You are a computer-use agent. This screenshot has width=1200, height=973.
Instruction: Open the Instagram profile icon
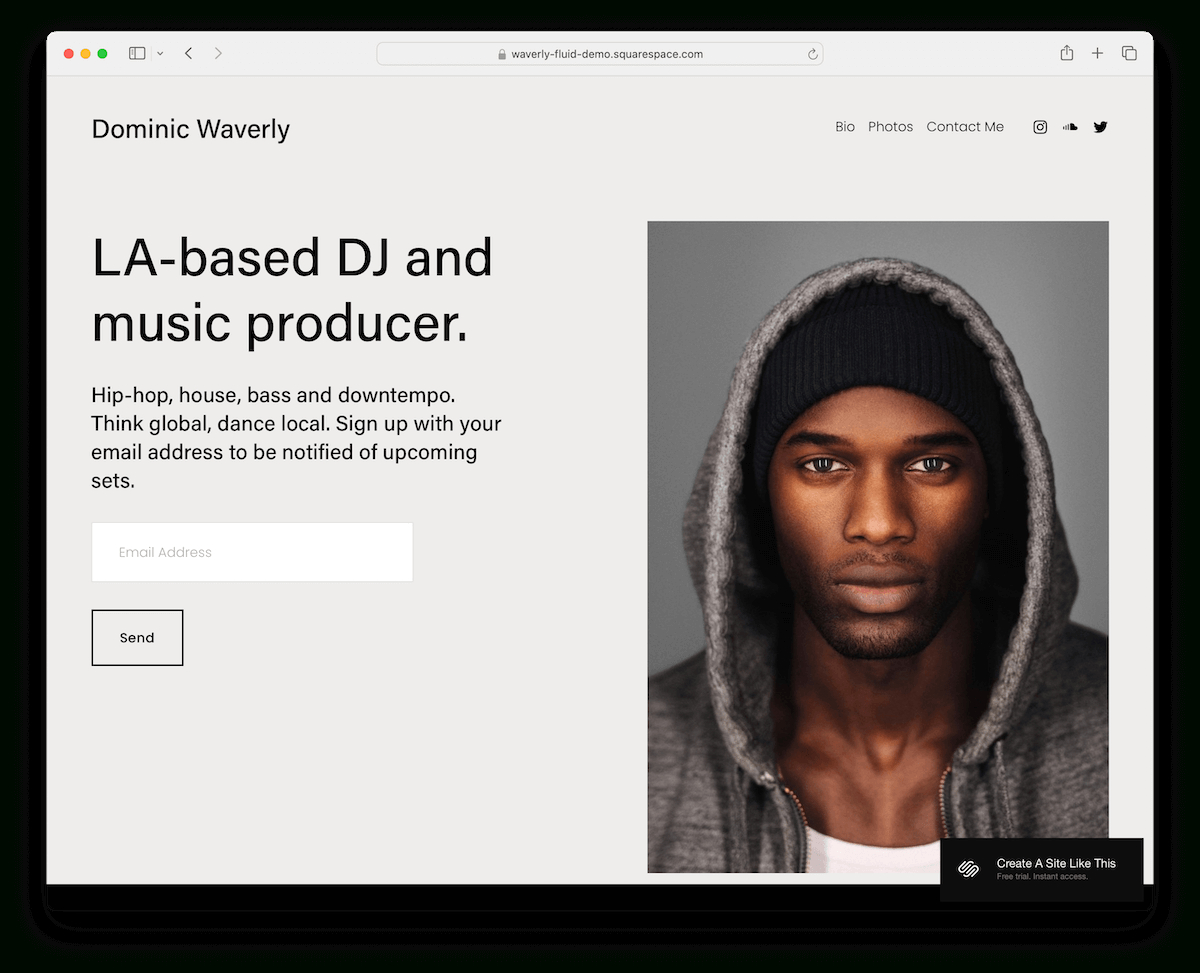[x=1040, y=127]
